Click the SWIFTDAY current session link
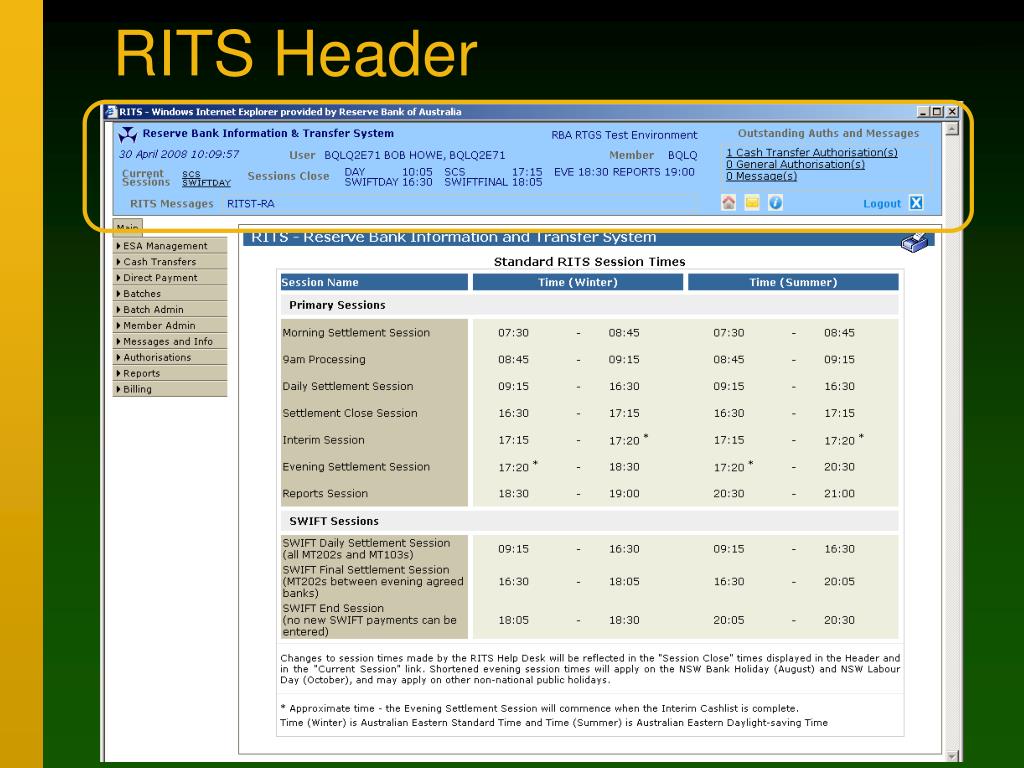Viewport: 1024px width, 768px height. point(206,184)
